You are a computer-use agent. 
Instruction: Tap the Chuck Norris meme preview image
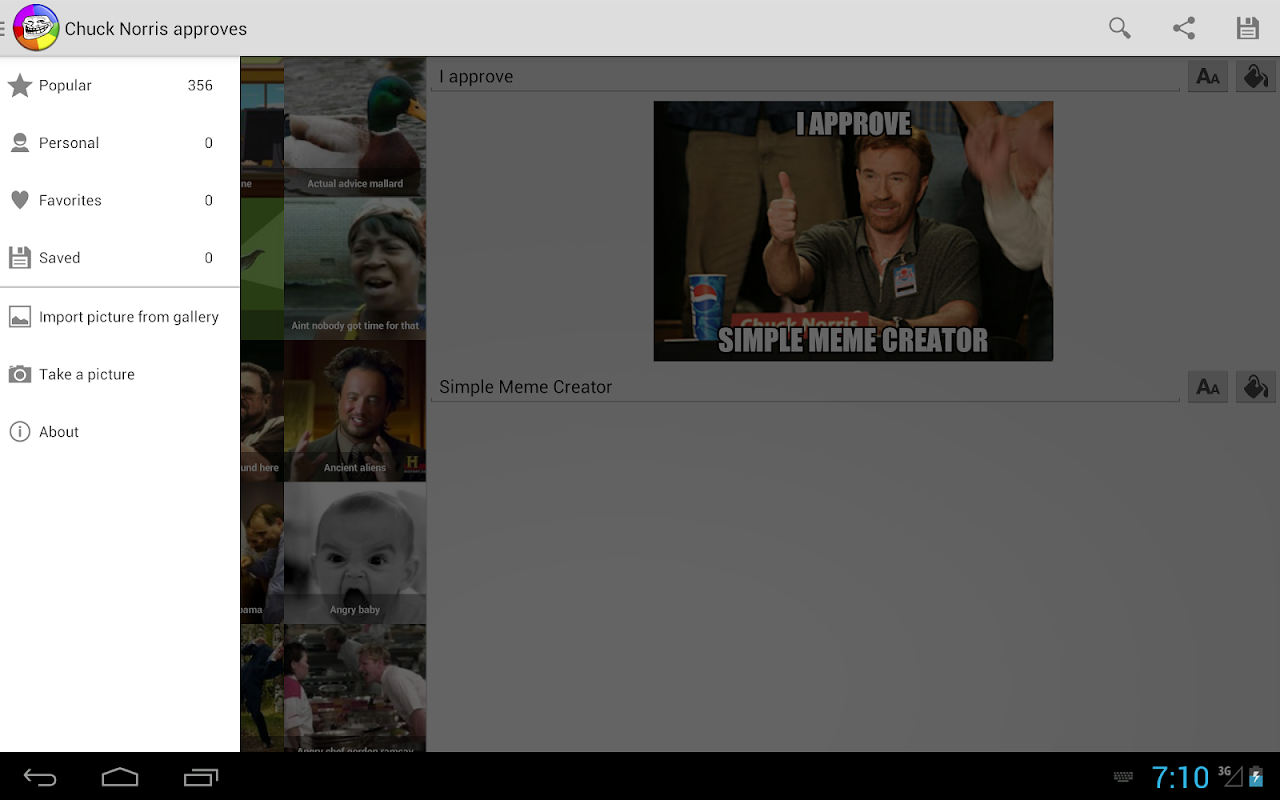(x=853, y=231)
